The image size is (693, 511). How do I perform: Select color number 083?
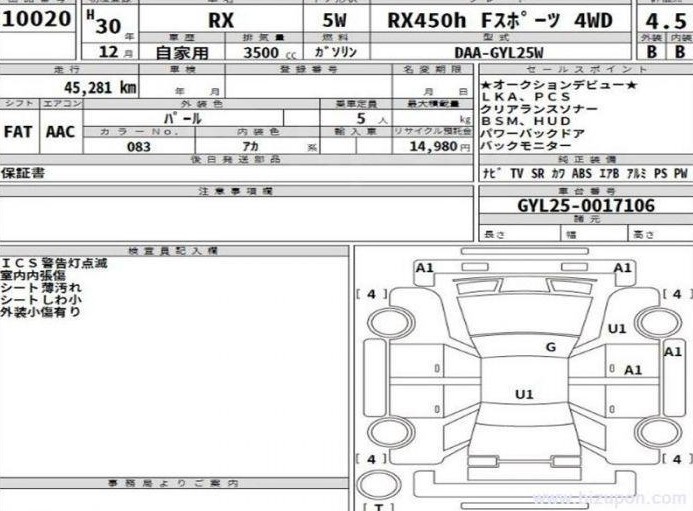[x=139, y=146]
